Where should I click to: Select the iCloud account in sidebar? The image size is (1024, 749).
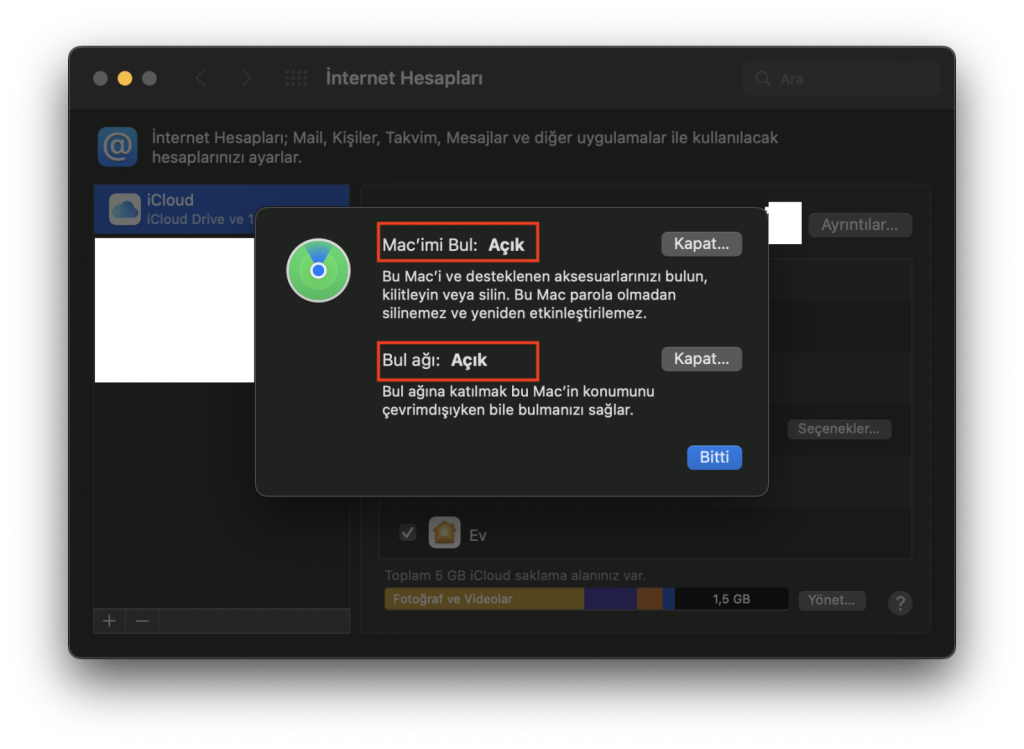tap(221, 209)
